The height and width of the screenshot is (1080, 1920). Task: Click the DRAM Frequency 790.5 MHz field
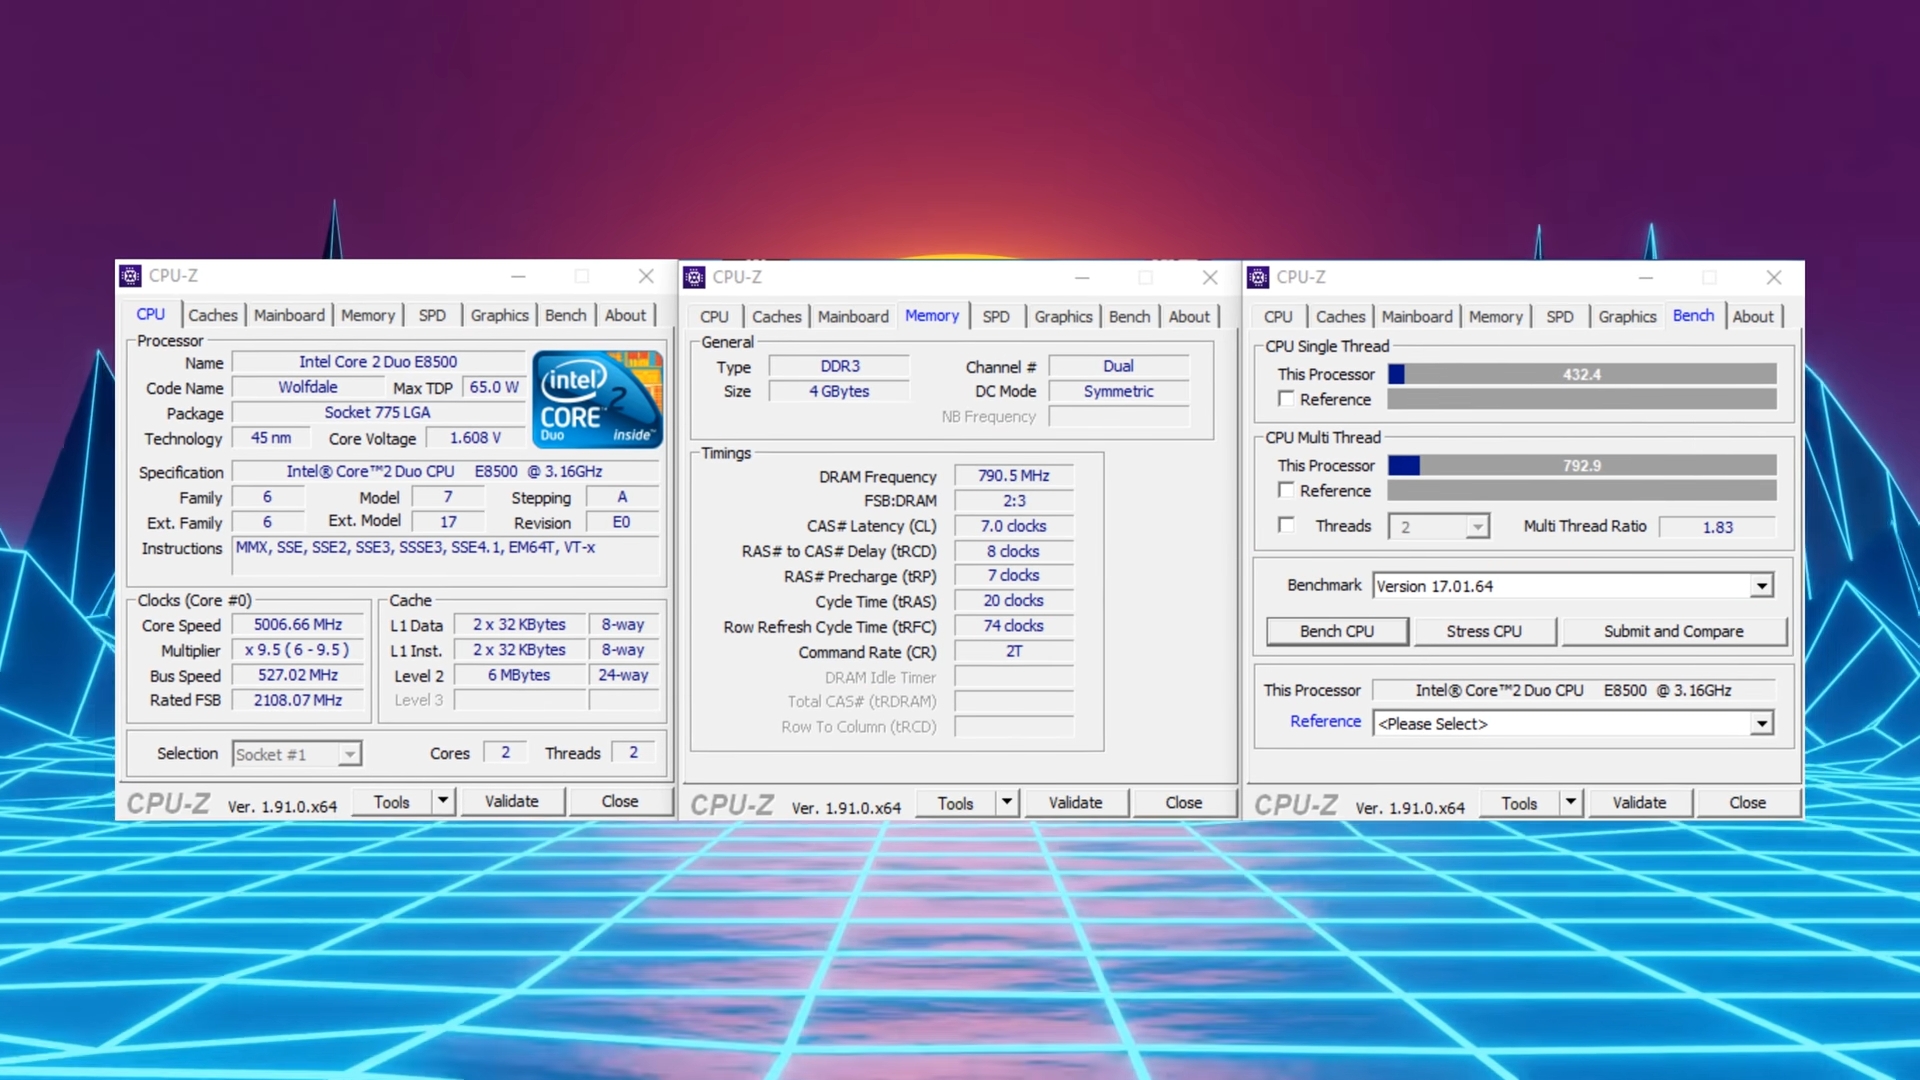pos(1013,476)
